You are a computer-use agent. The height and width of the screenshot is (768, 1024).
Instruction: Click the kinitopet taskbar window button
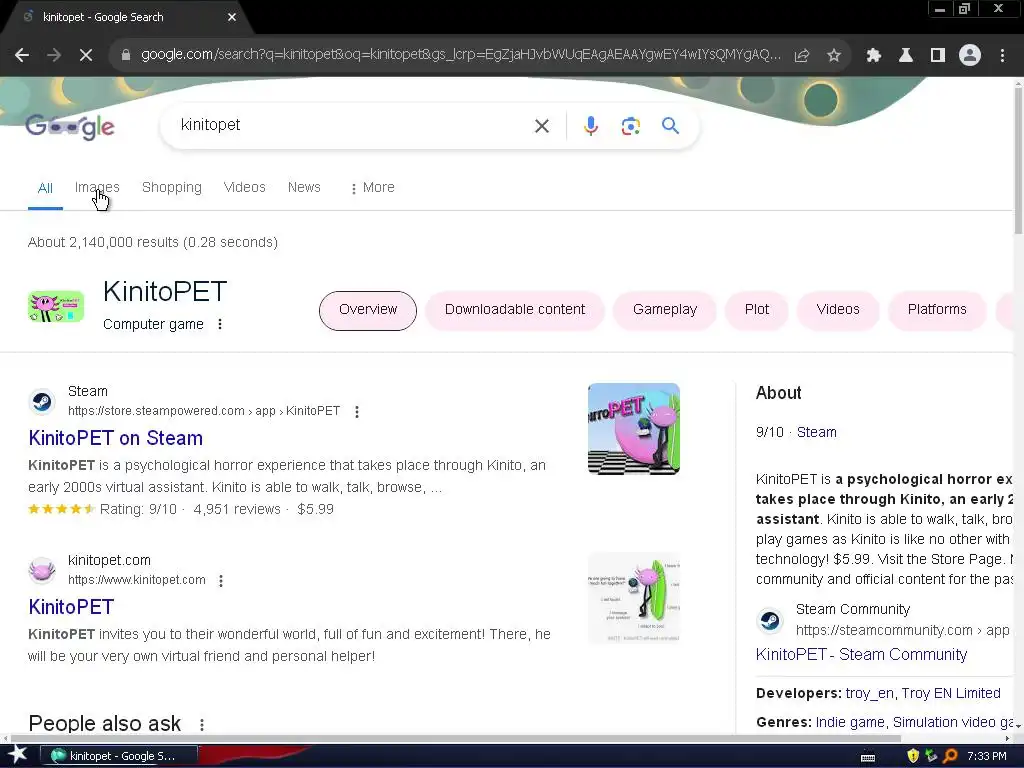coord(119,756)
